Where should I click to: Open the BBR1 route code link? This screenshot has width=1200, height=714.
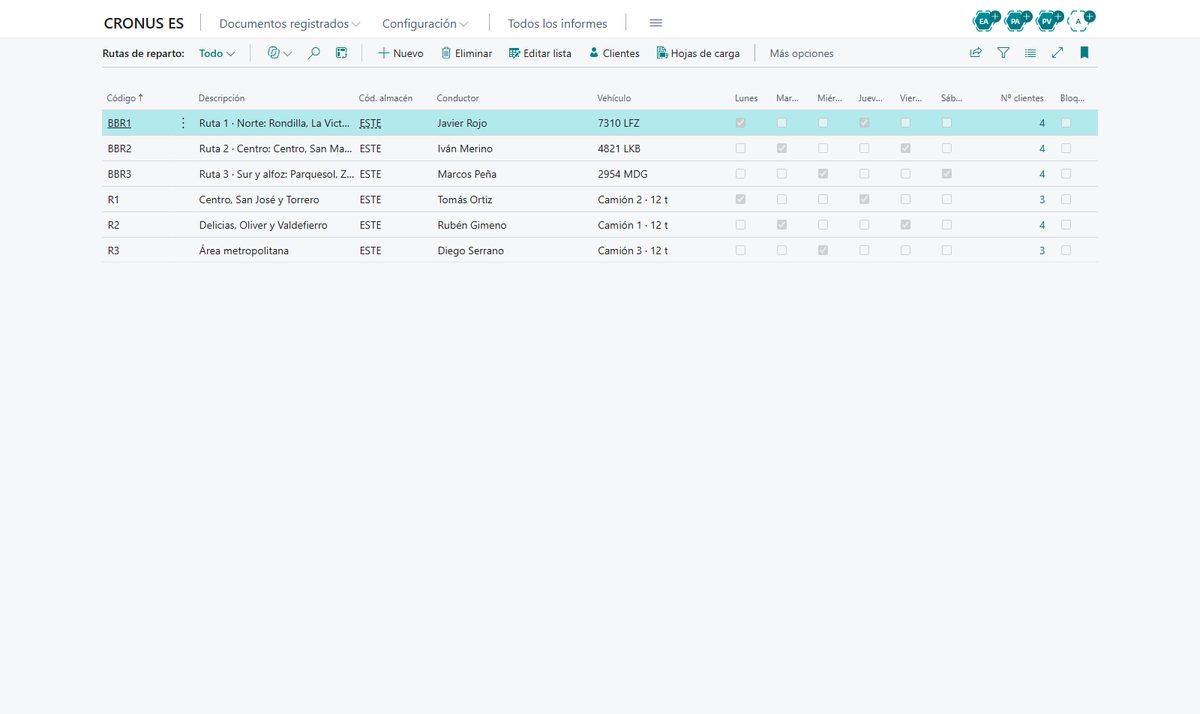click(x=119, y=123)
